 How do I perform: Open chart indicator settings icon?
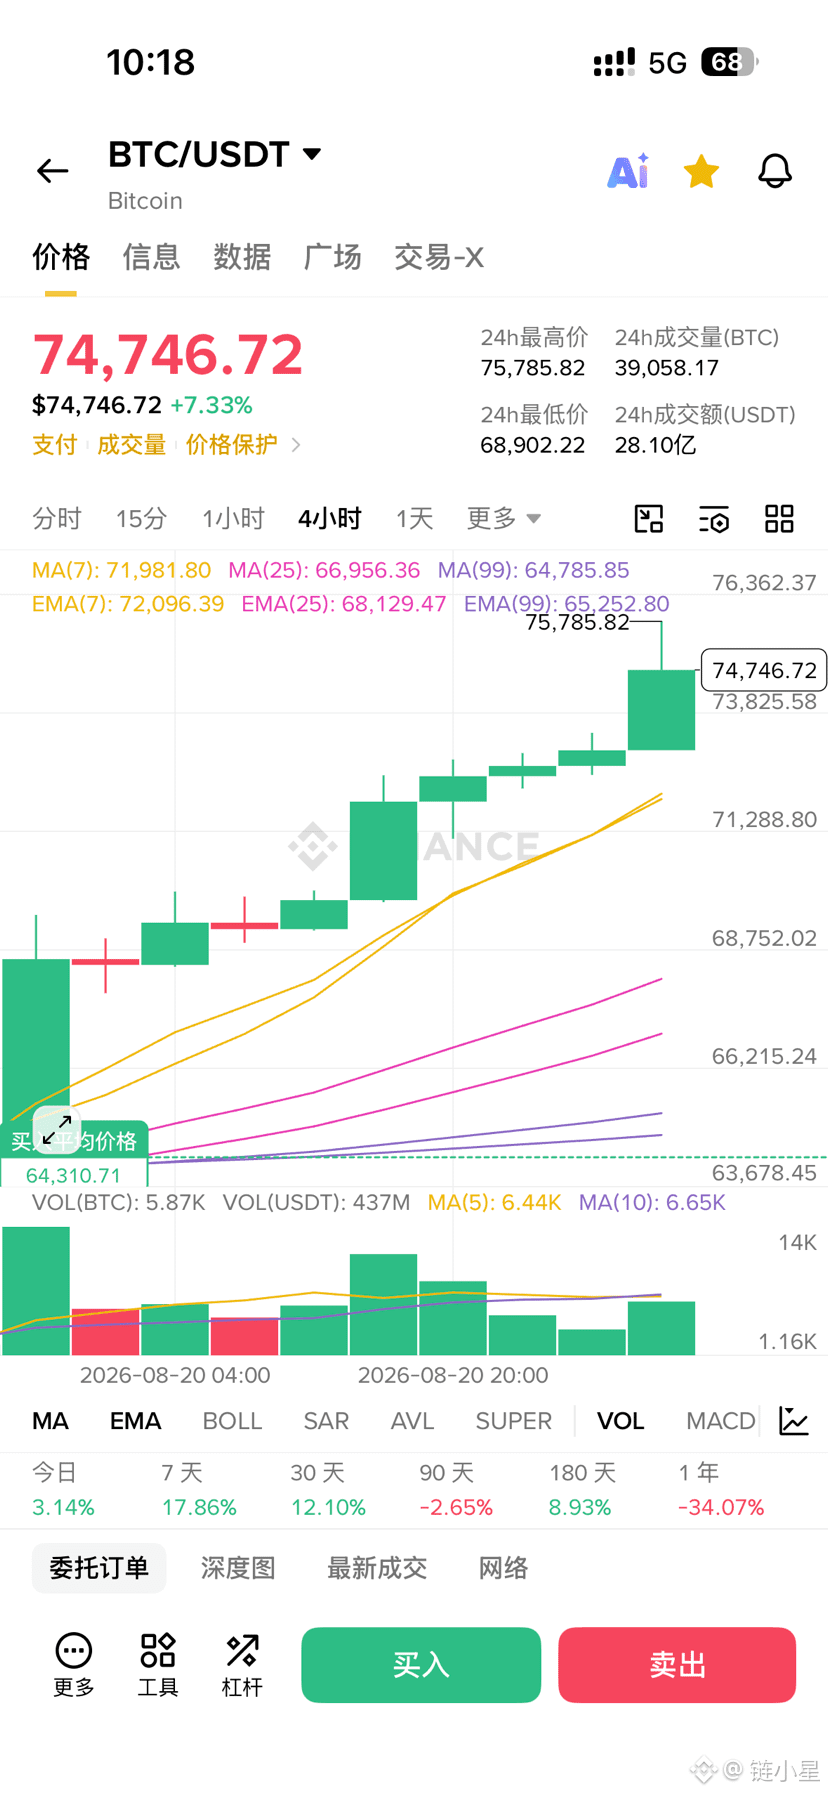pos(714,519)
